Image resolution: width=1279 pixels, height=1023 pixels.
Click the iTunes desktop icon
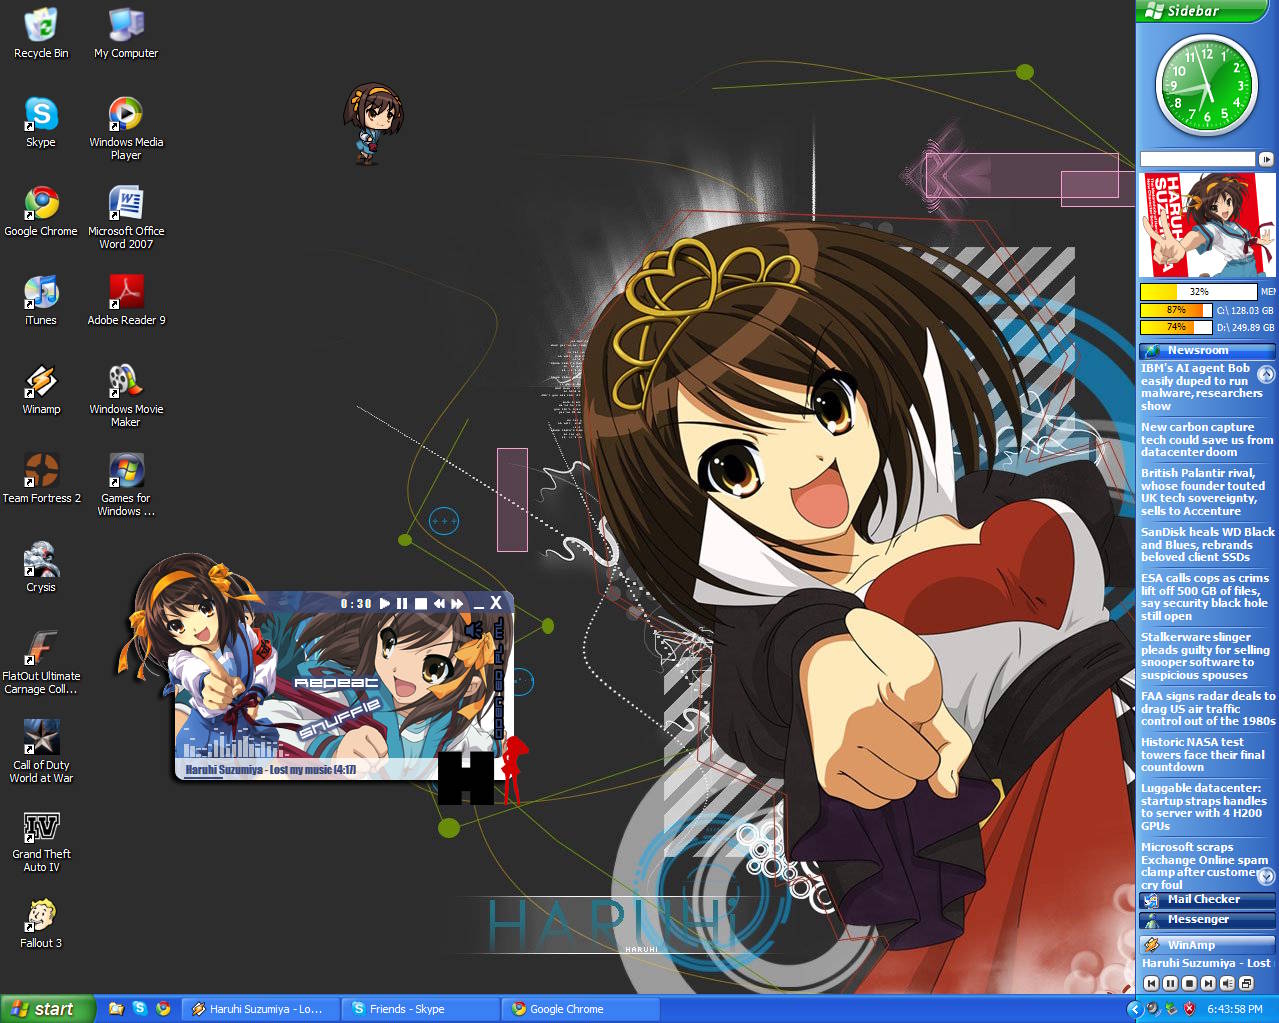tap(41, 293)
